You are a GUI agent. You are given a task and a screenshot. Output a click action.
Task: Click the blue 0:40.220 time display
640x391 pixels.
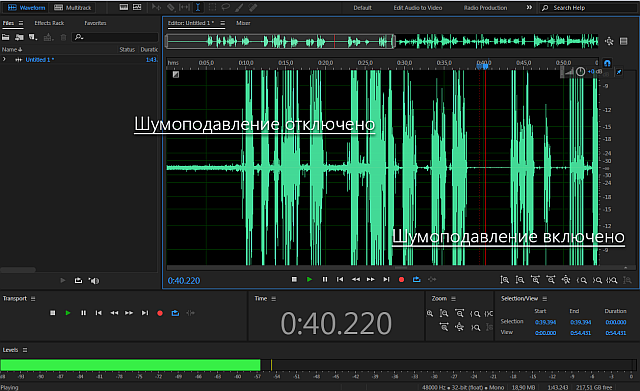tap(184, 281)
